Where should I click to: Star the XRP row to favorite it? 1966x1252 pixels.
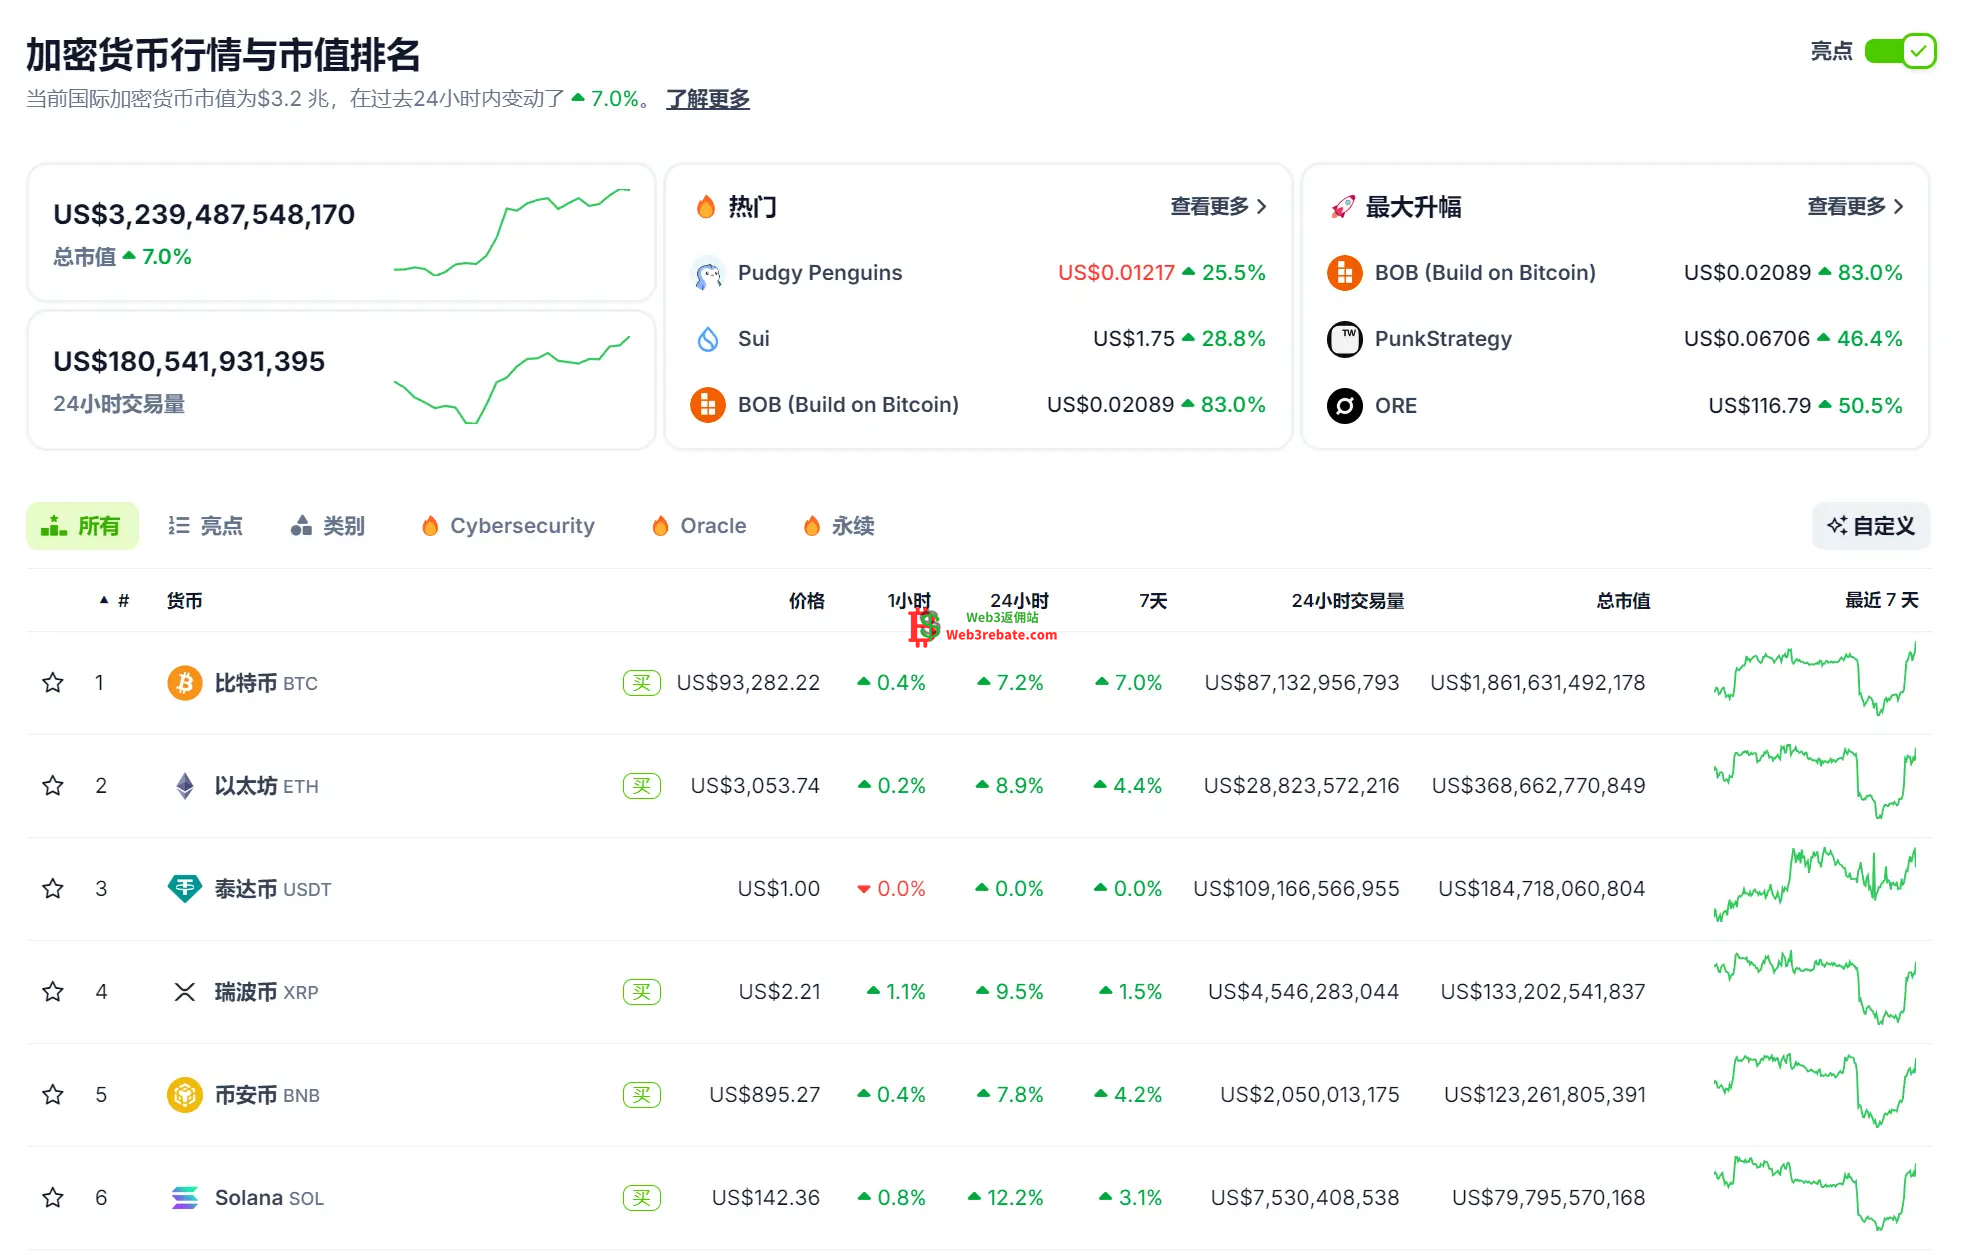[52, 991]
